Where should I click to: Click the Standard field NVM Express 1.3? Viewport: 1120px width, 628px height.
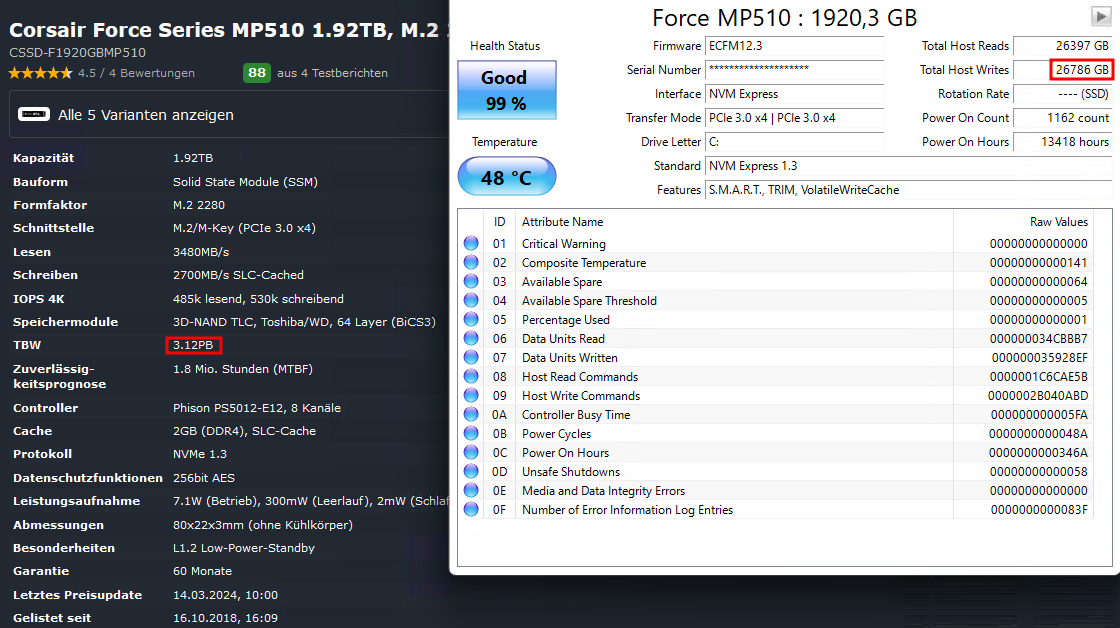click(909, 166)
